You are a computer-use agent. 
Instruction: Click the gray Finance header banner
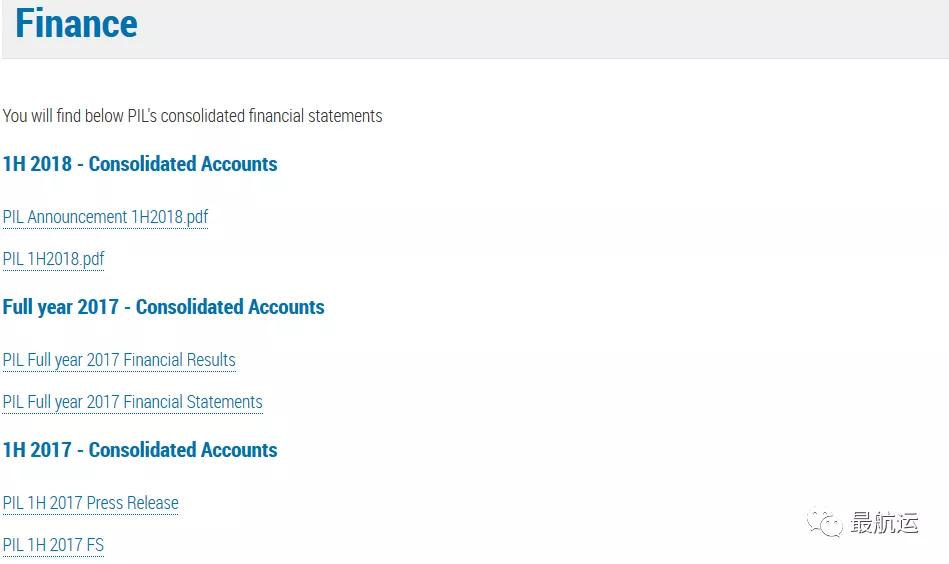(x=476, y=29)
